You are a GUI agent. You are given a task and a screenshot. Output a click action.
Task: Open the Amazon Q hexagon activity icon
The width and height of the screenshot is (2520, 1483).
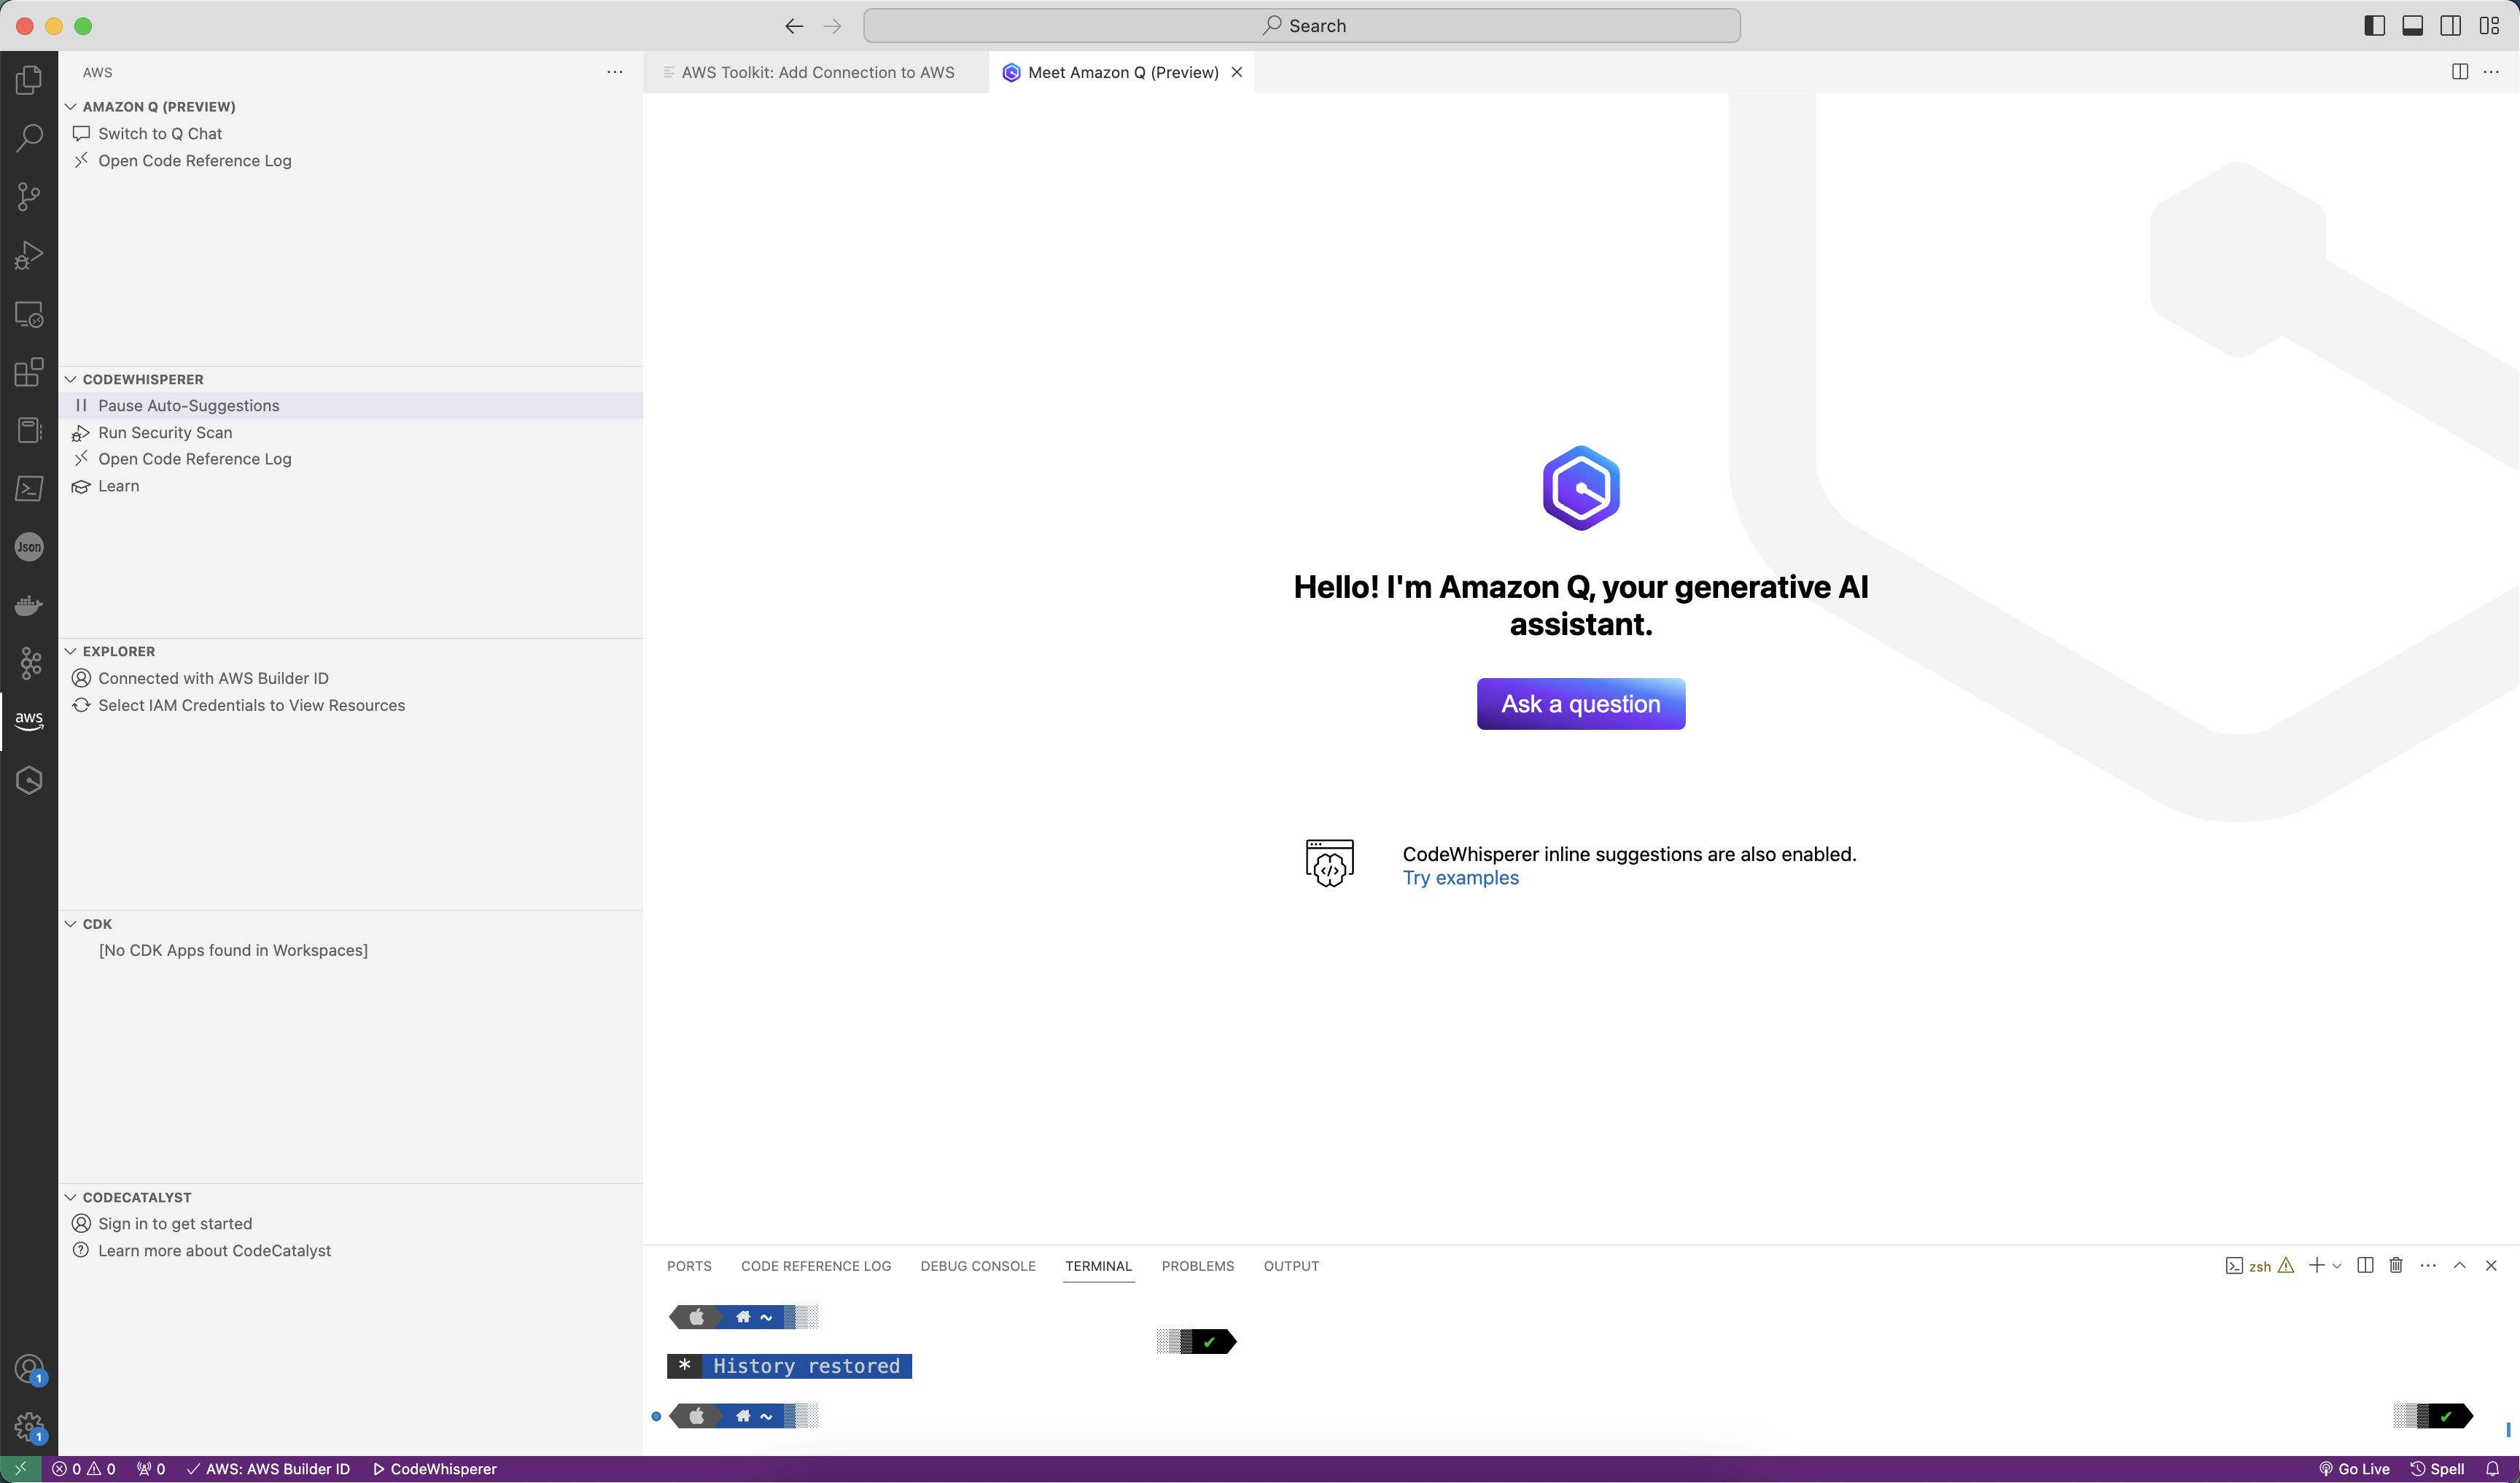tap(29, 780)
